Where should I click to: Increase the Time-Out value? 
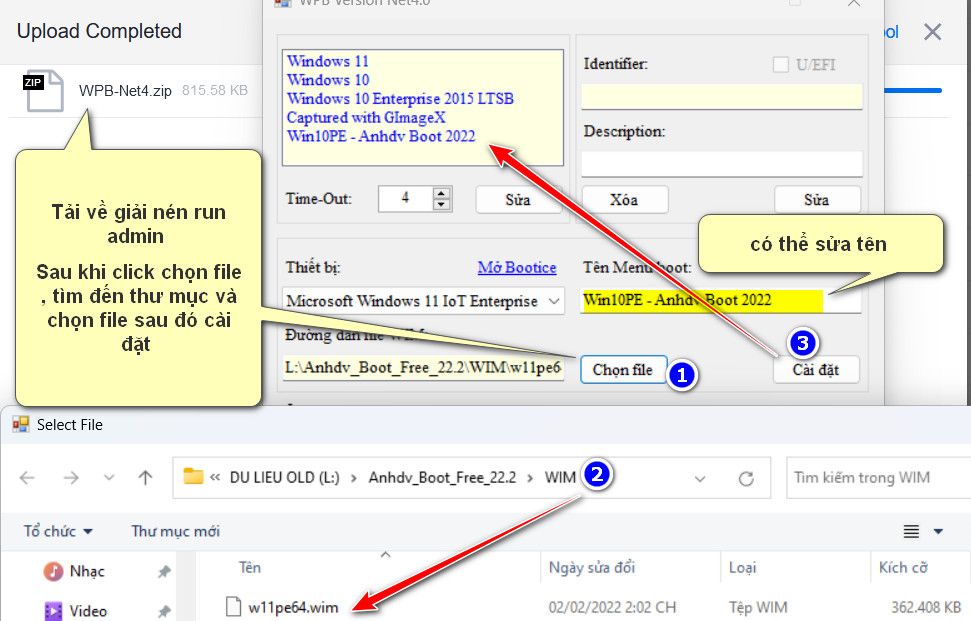tap(442, 193)
